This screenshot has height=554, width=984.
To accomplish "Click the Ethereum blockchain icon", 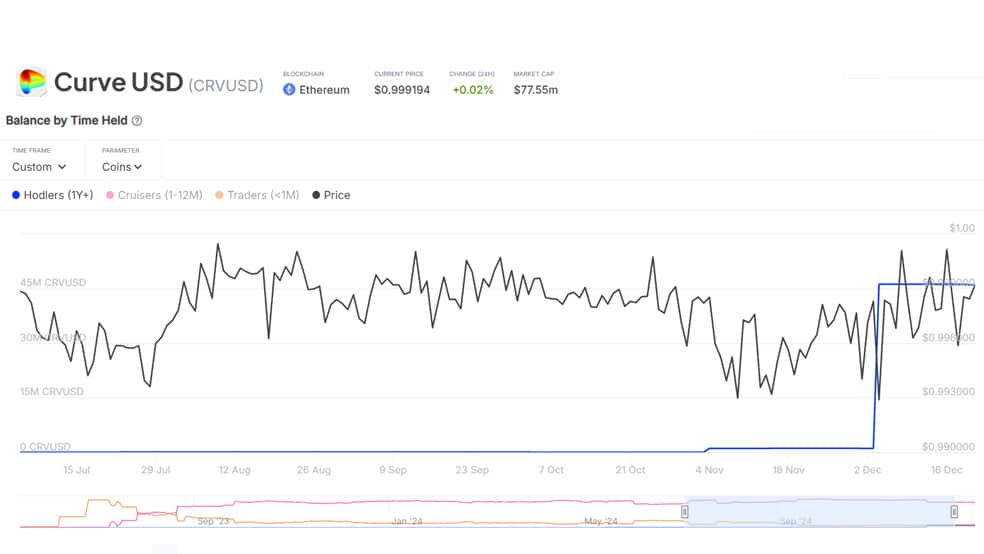I will (289, 90).
